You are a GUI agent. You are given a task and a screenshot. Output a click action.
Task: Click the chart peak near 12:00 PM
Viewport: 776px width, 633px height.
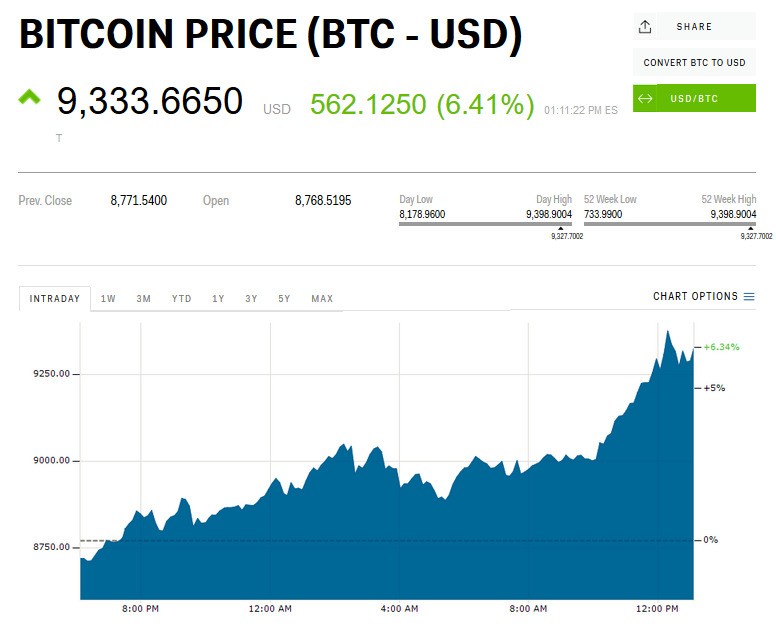668,332
